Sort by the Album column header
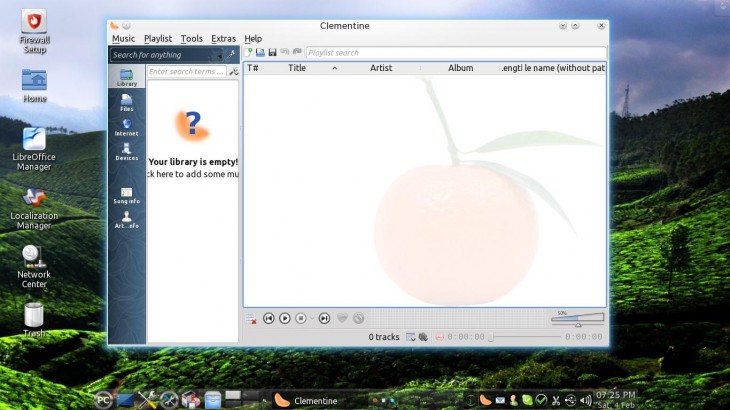730x410 pixels. [x=460, y=68]
